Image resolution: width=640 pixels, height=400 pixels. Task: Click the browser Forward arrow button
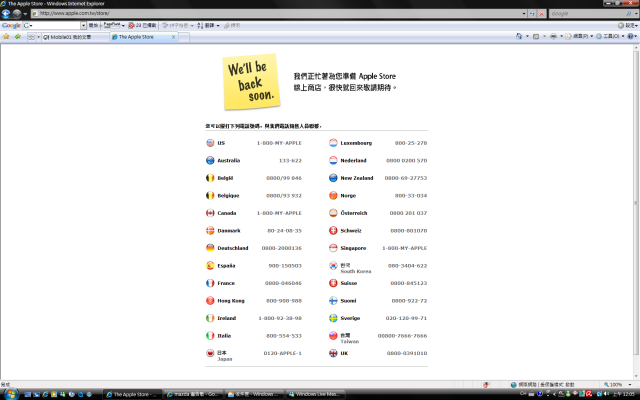tap(16, 13)
